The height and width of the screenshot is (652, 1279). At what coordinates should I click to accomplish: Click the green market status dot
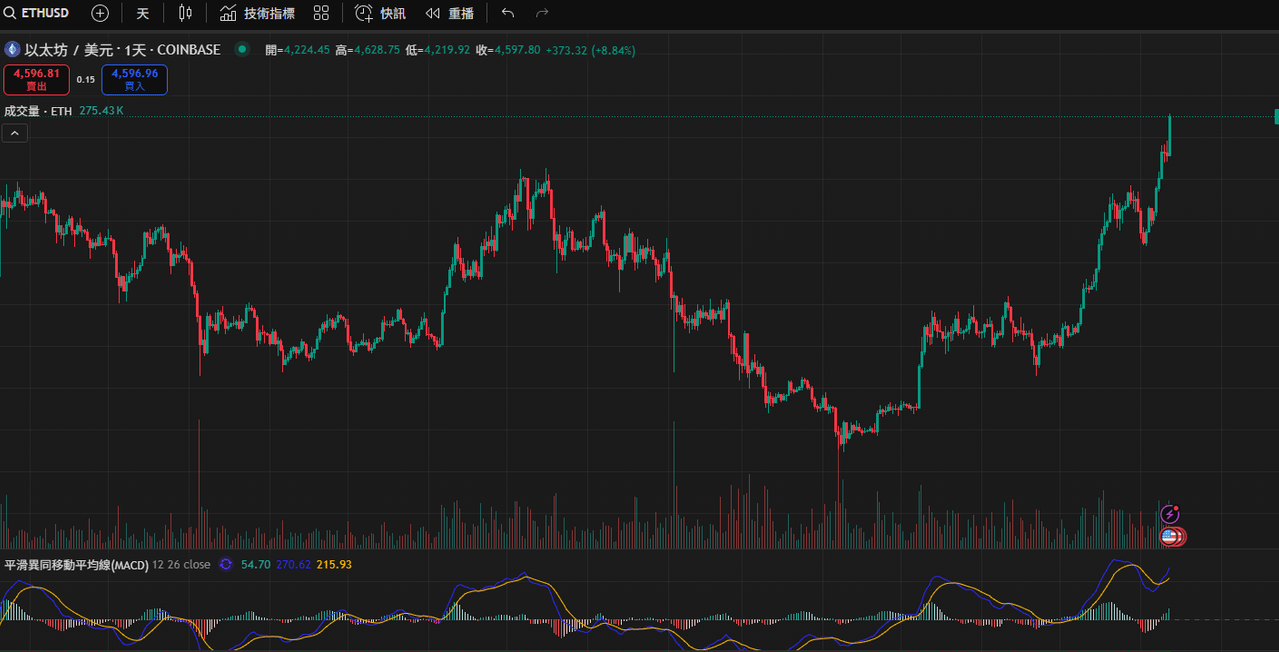point(242,49)
